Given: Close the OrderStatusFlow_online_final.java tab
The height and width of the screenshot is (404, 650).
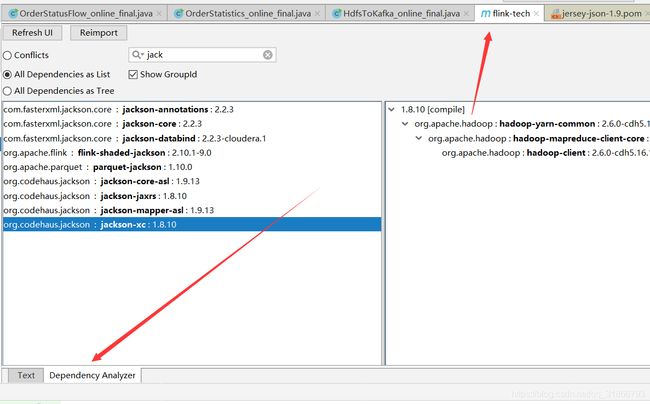Looking at the screenshot, I should 159,14.
